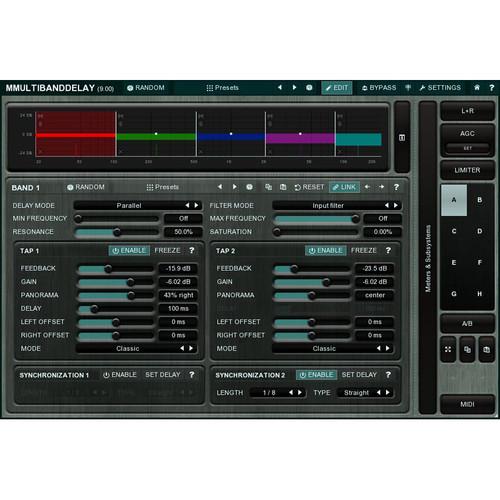500x500 pixels.
Task: Click next arrow of Tap 2 Mode selector
Action: pyautogui.click(x=388, y=348)
